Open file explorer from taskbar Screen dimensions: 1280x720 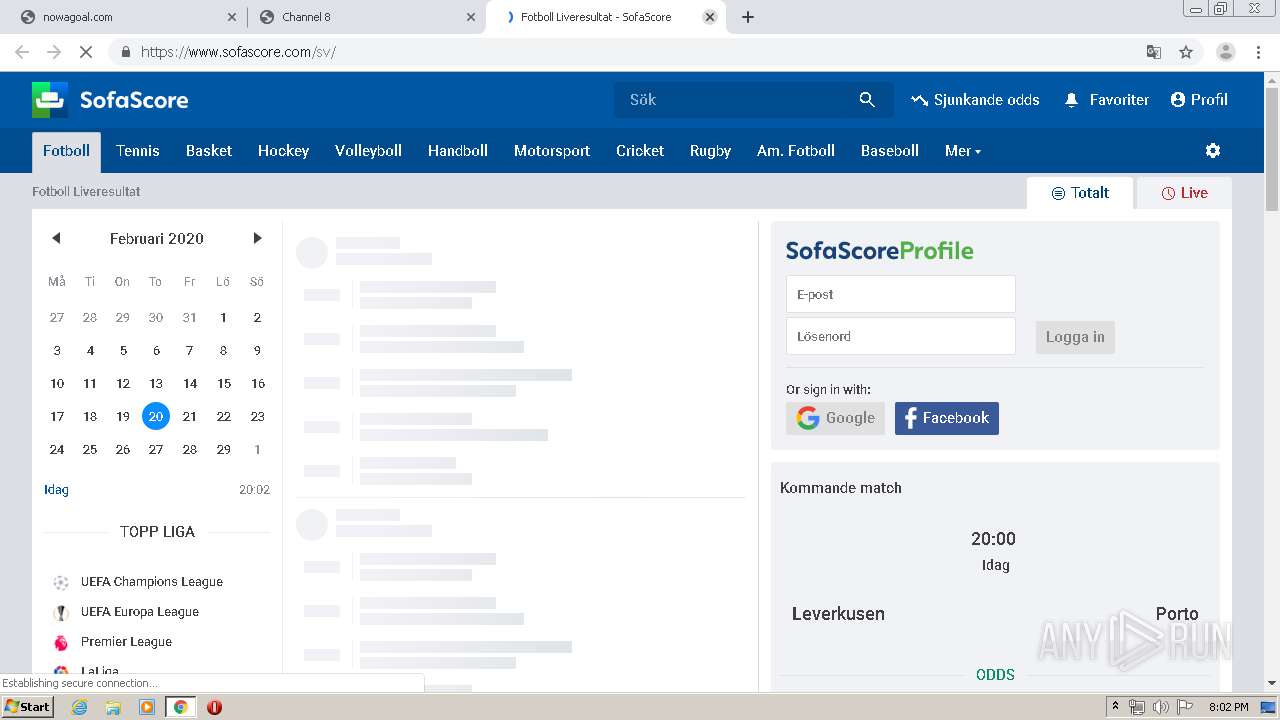coord(113,707)
